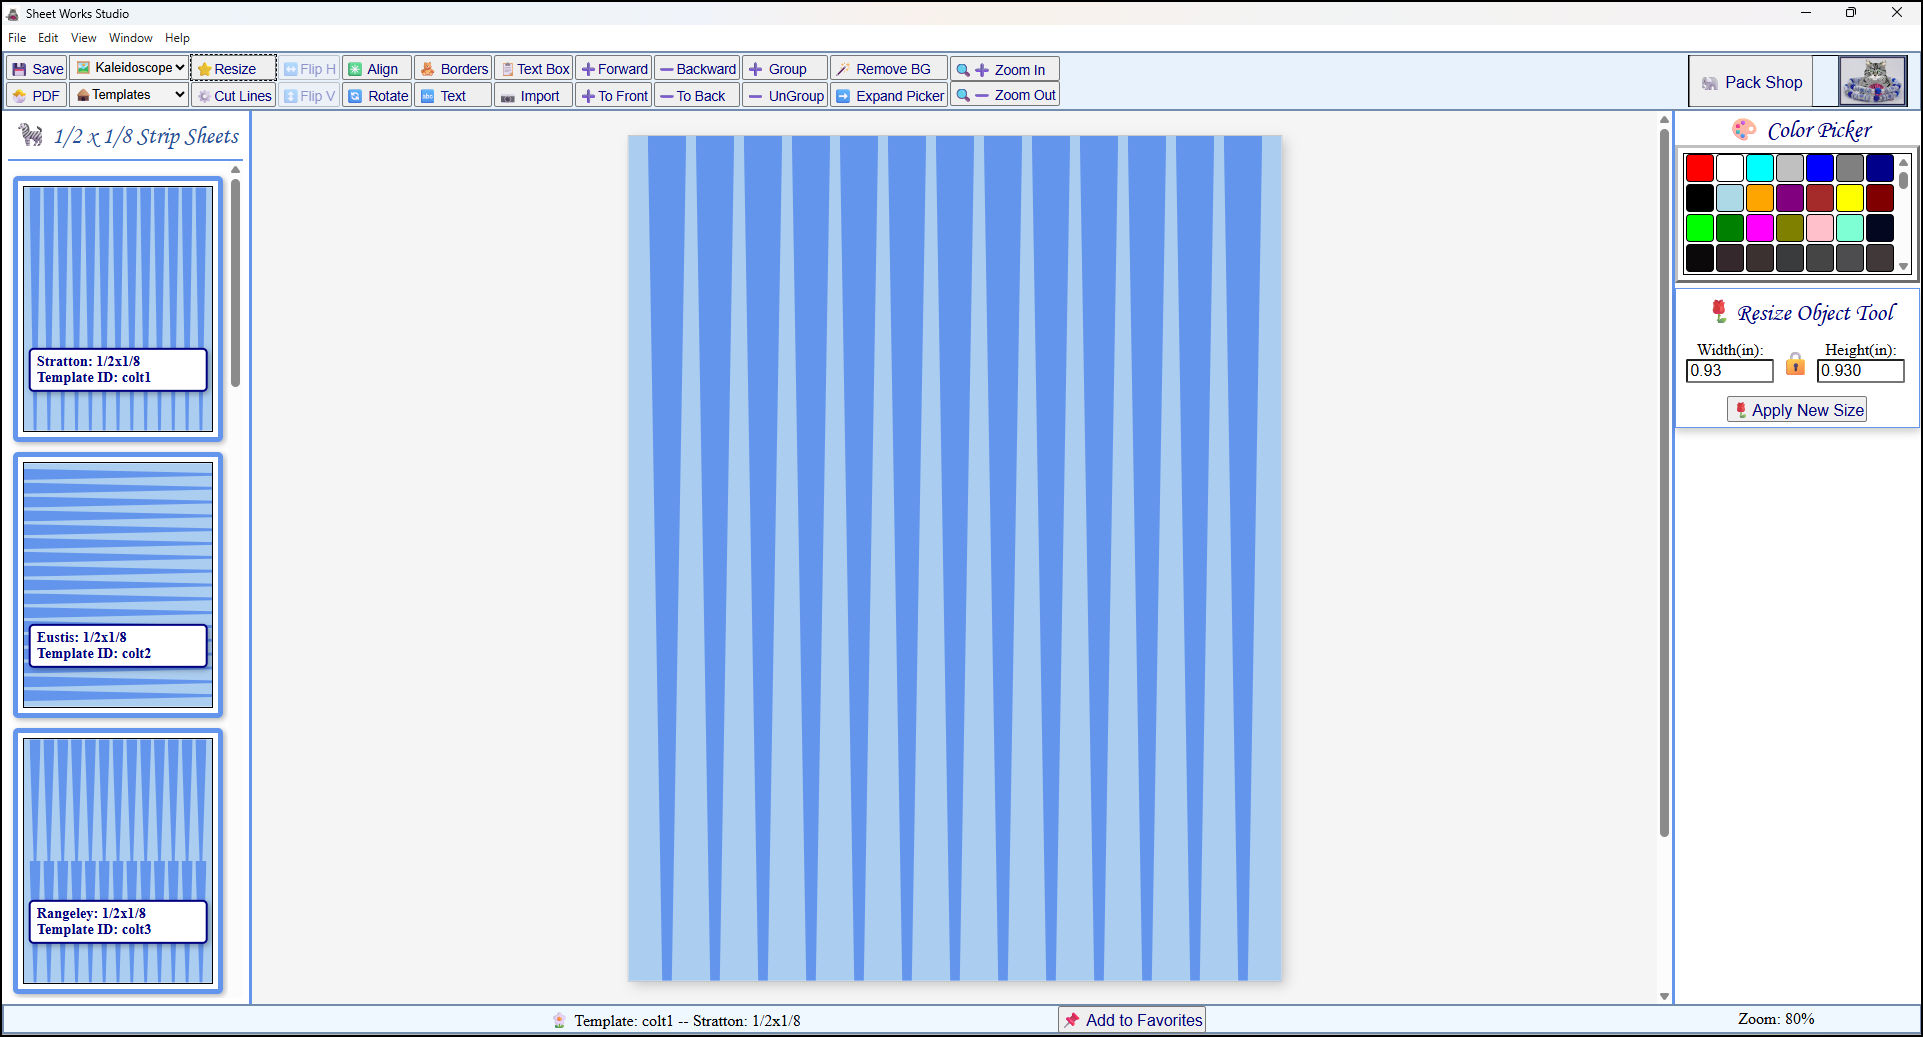The image size is (1923, 1037).
Task: Zoom in on the canvas
Action: pyautogui.click(x=1004, y=69)
